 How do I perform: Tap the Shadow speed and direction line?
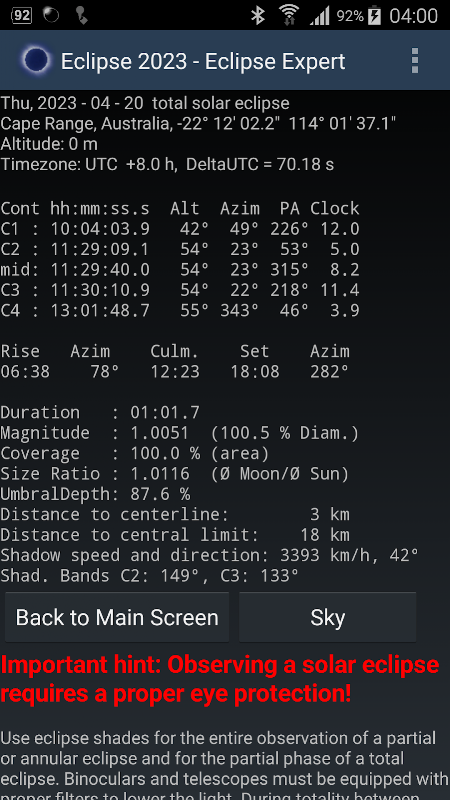point(210,555)
